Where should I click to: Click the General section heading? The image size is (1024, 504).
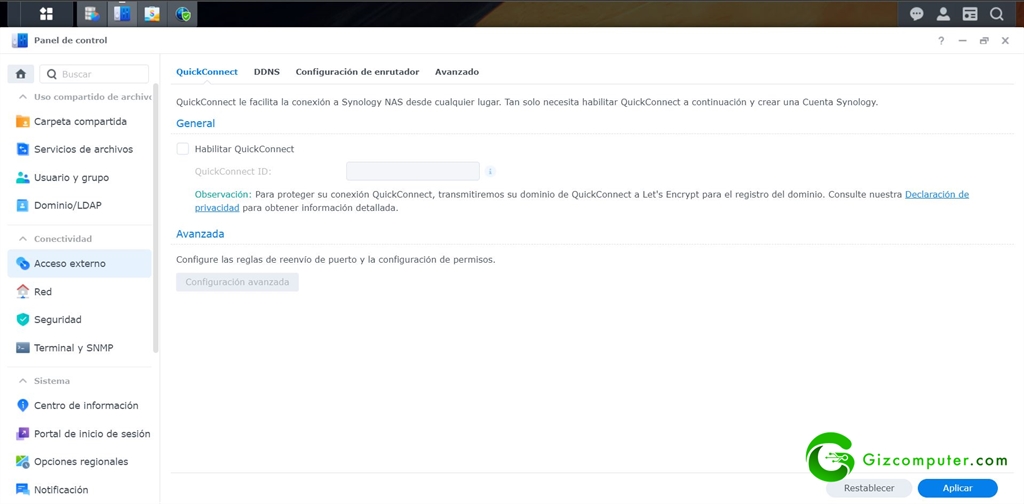click(195, 123)
